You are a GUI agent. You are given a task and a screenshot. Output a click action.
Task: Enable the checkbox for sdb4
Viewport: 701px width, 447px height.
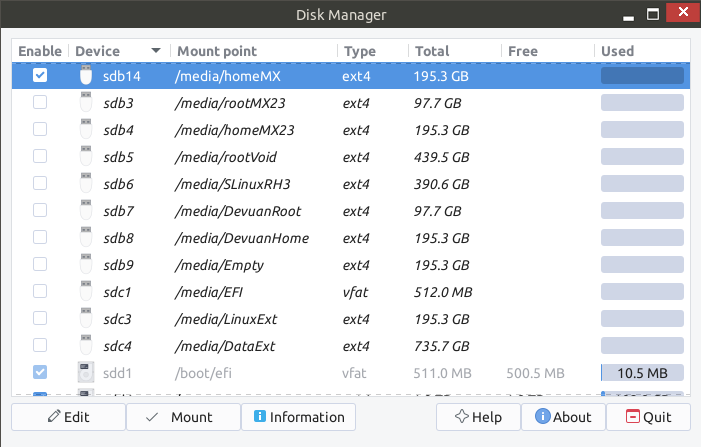click(x=40, y=129)
